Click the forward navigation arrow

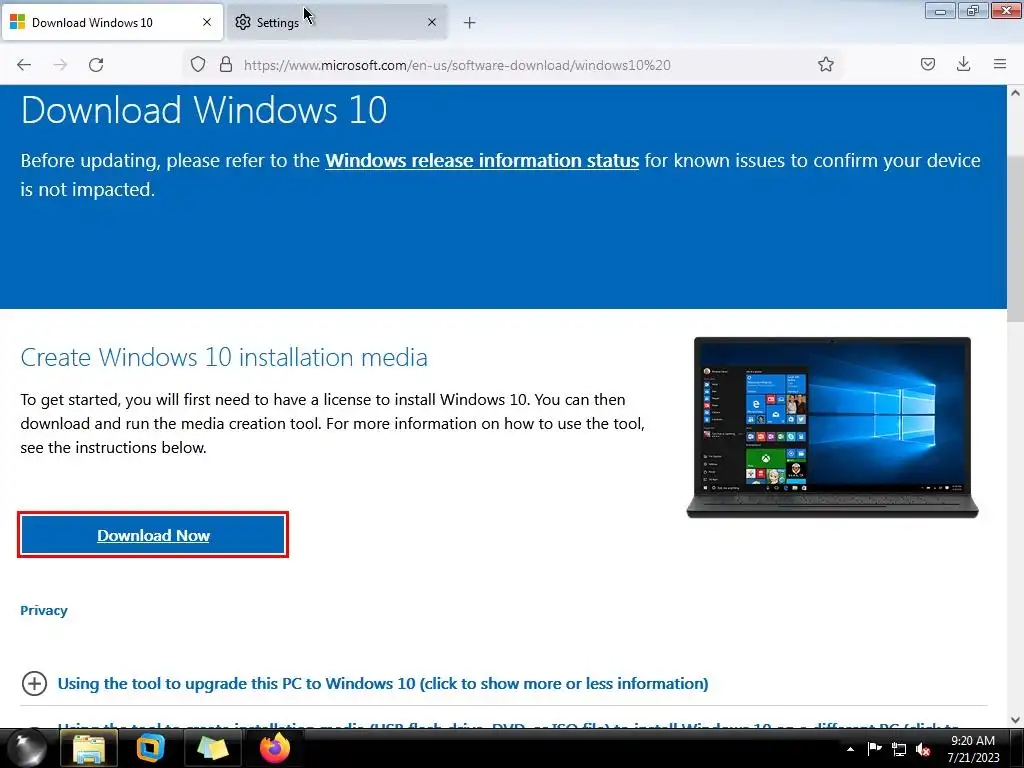click(60, 65)
